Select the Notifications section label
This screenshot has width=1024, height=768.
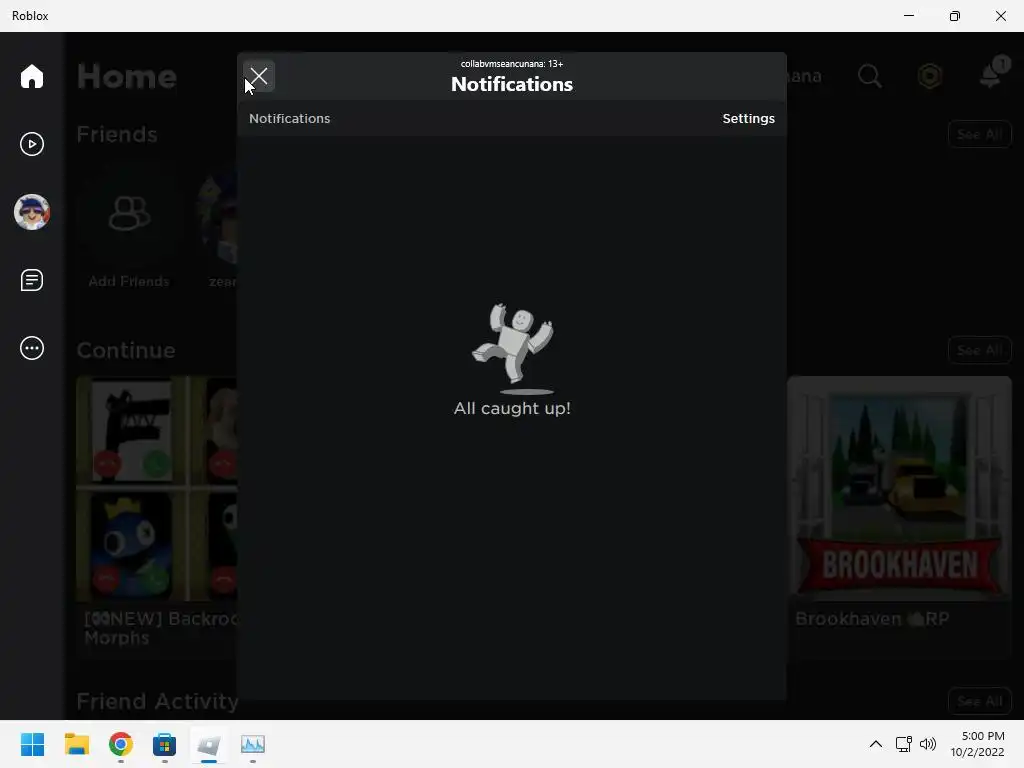(289, 119)
